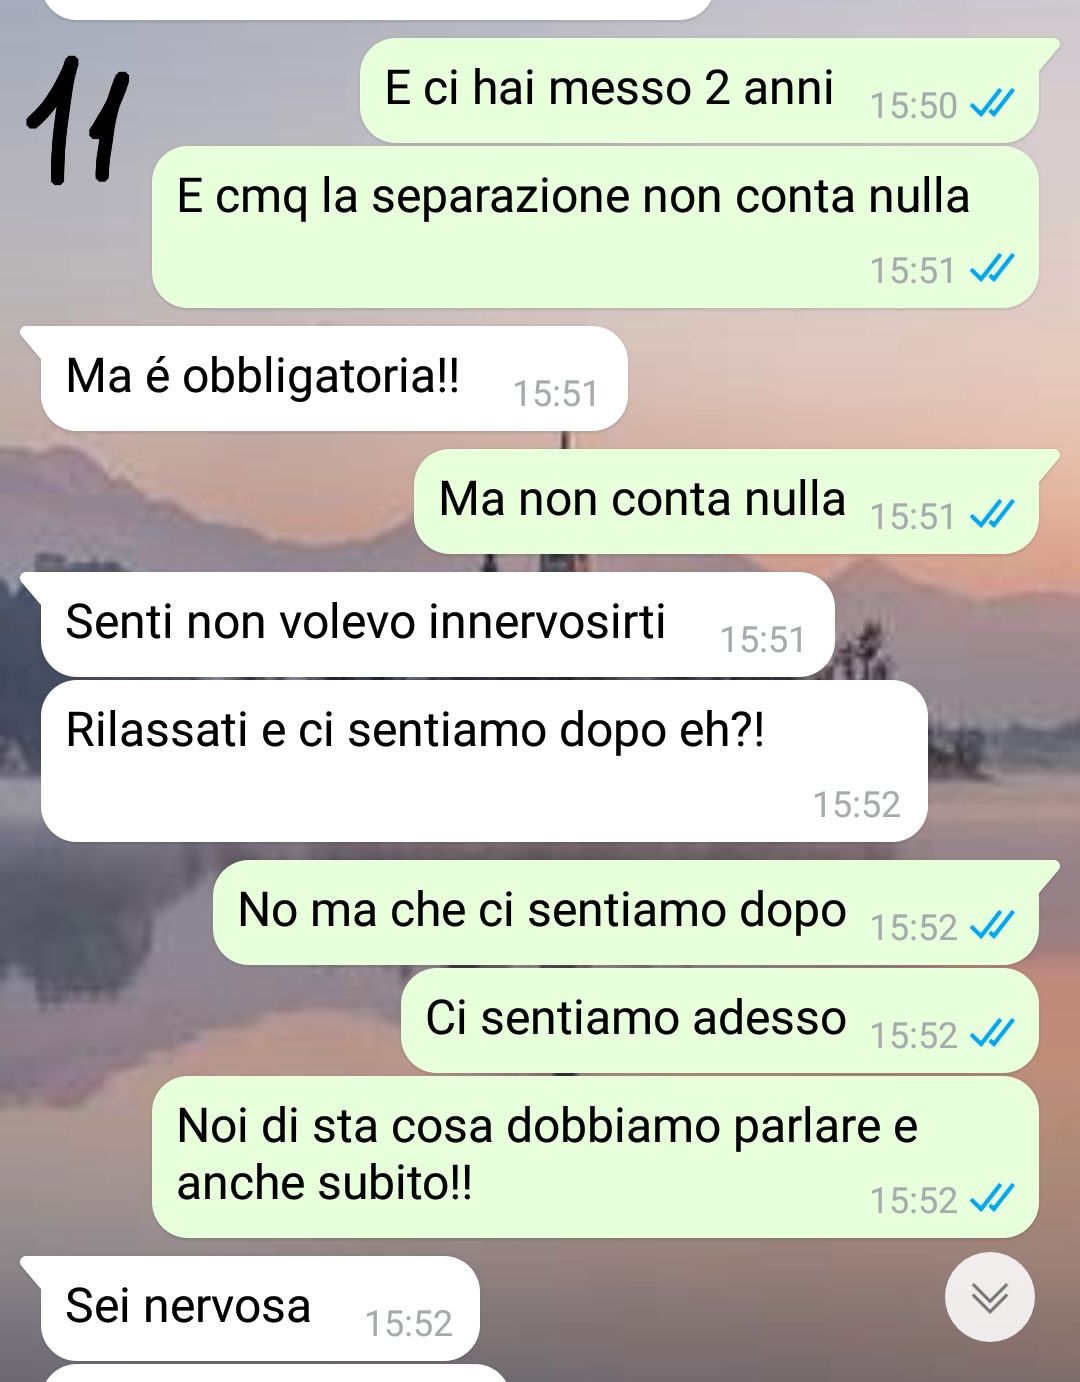Tap the 'E cmq la separazione non conta nulla' text
1080x1382 pixels.
coord(573,196)
